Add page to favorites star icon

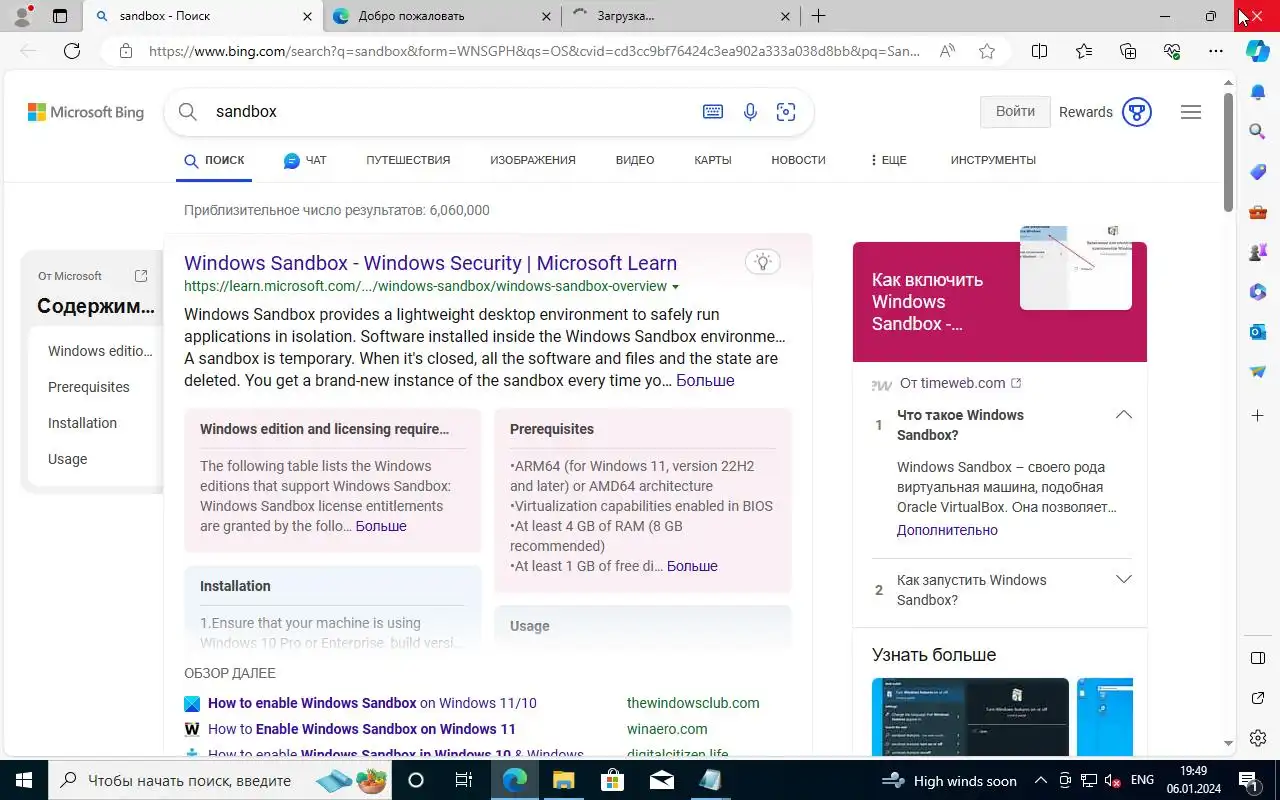click(x=987, y=51)
